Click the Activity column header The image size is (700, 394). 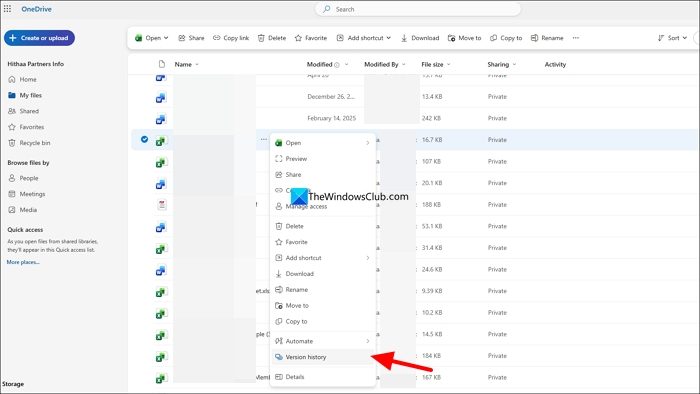point(555,64)
